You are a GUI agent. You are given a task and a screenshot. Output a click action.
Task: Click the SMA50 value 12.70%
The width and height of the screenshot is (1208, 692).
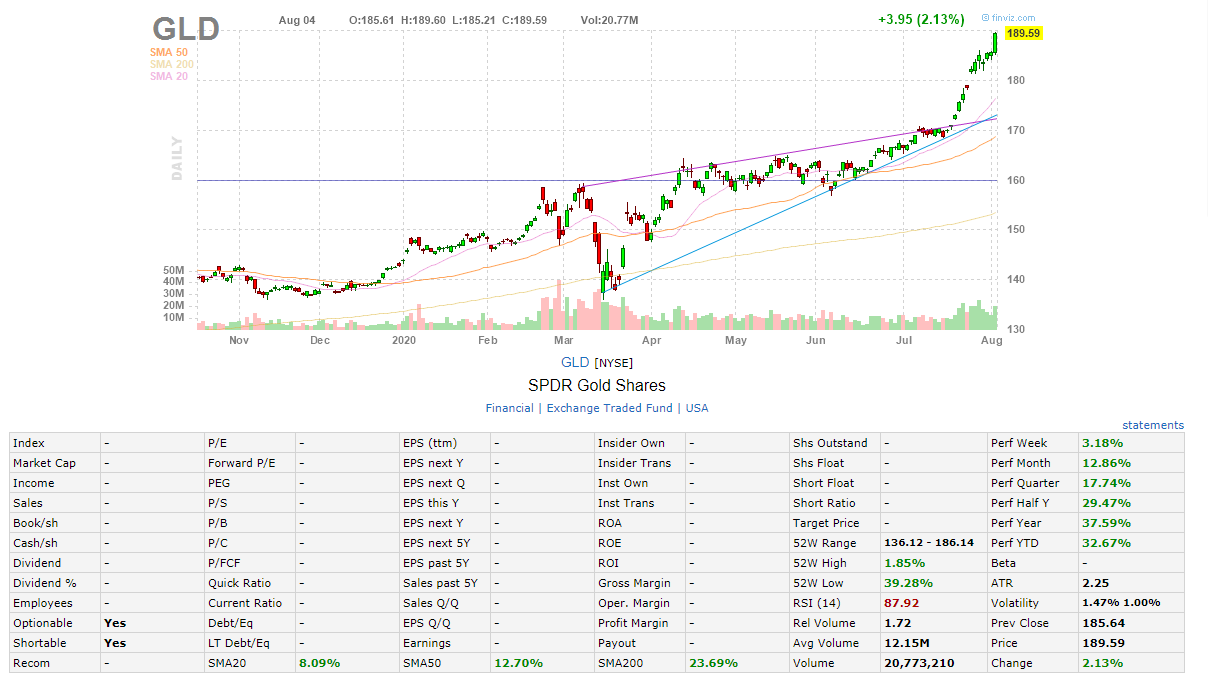coord(518,663)
